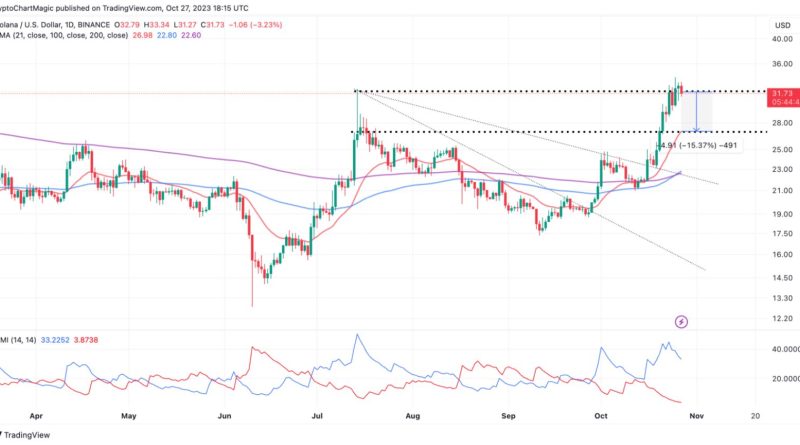Click the DMI blue value 33.2252
The height and width of the screenshot is (445, 800).
click(x=55, y=340)
